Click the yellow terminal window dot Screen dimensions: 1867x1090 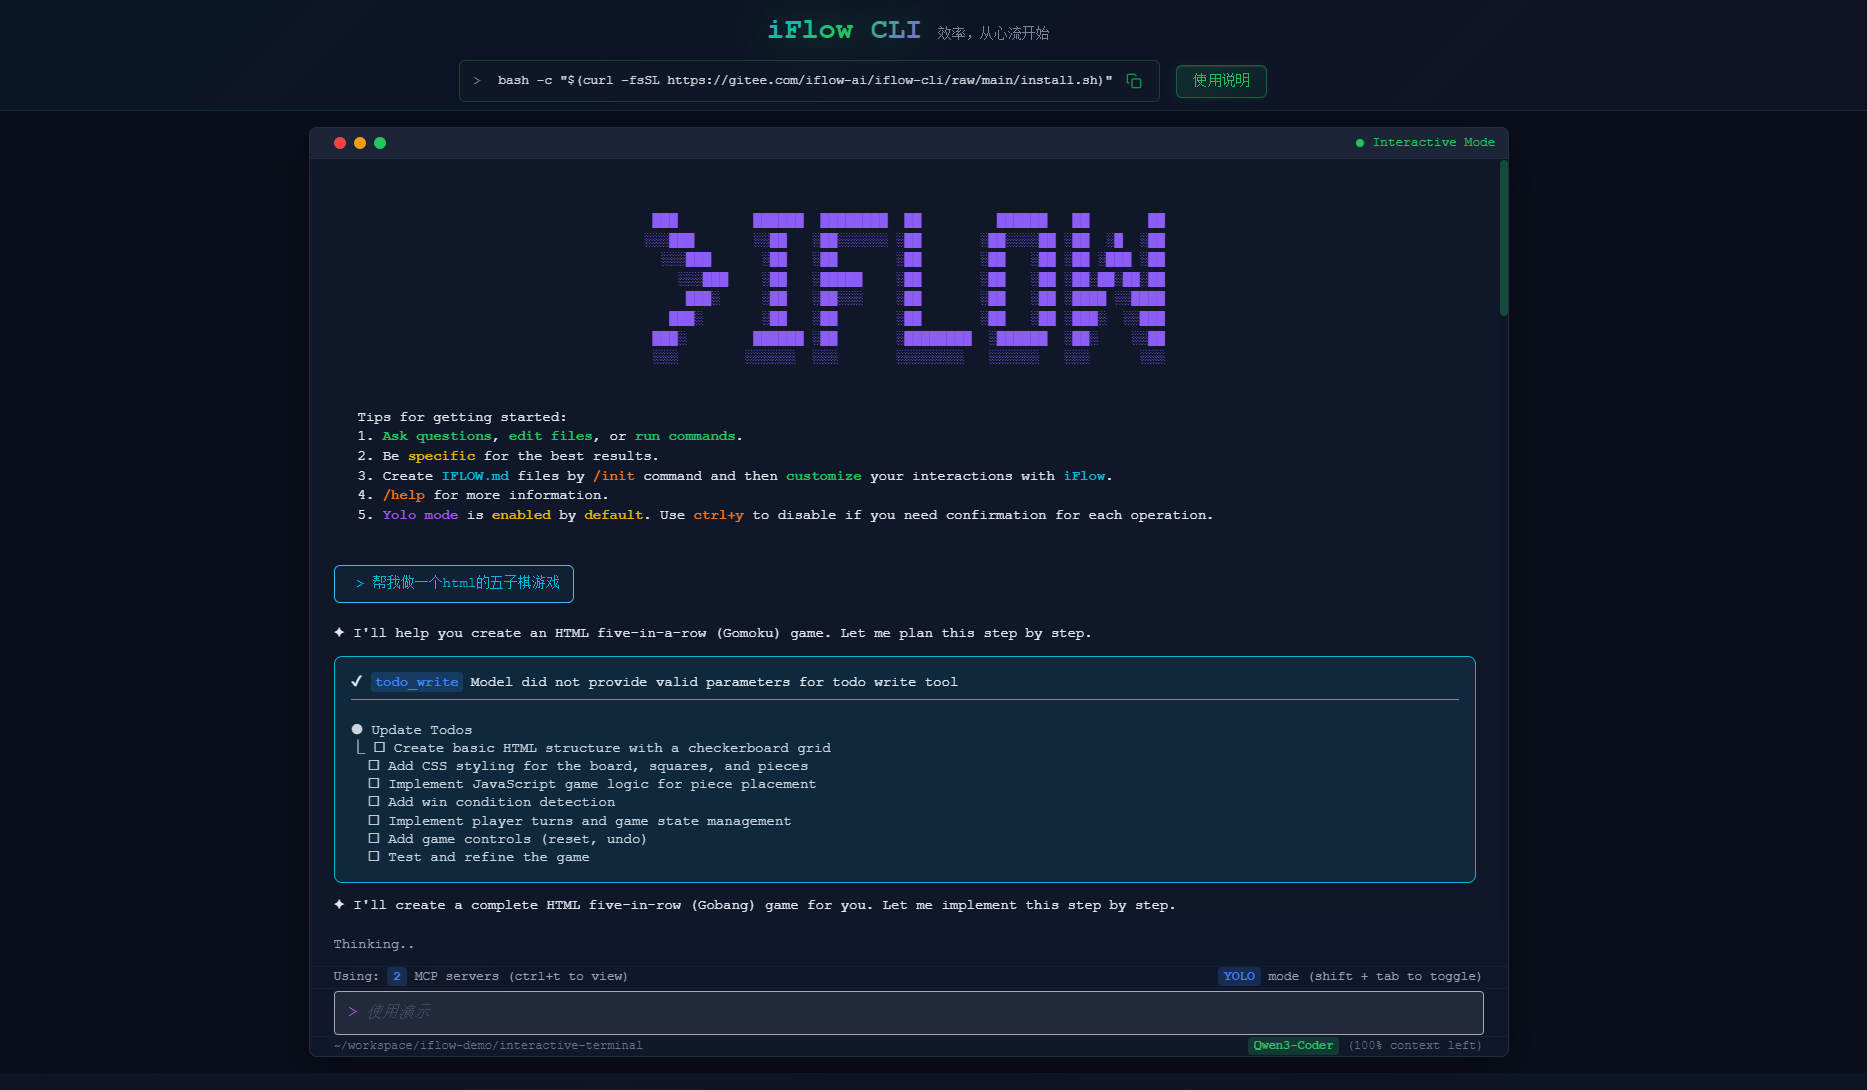point(360,143)
